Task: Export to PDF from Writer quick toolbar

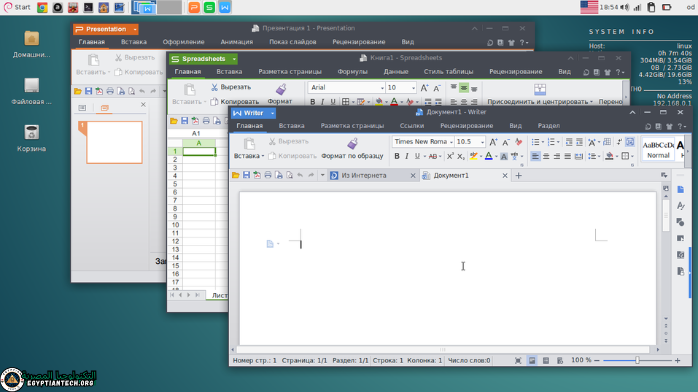Action: 257,175
